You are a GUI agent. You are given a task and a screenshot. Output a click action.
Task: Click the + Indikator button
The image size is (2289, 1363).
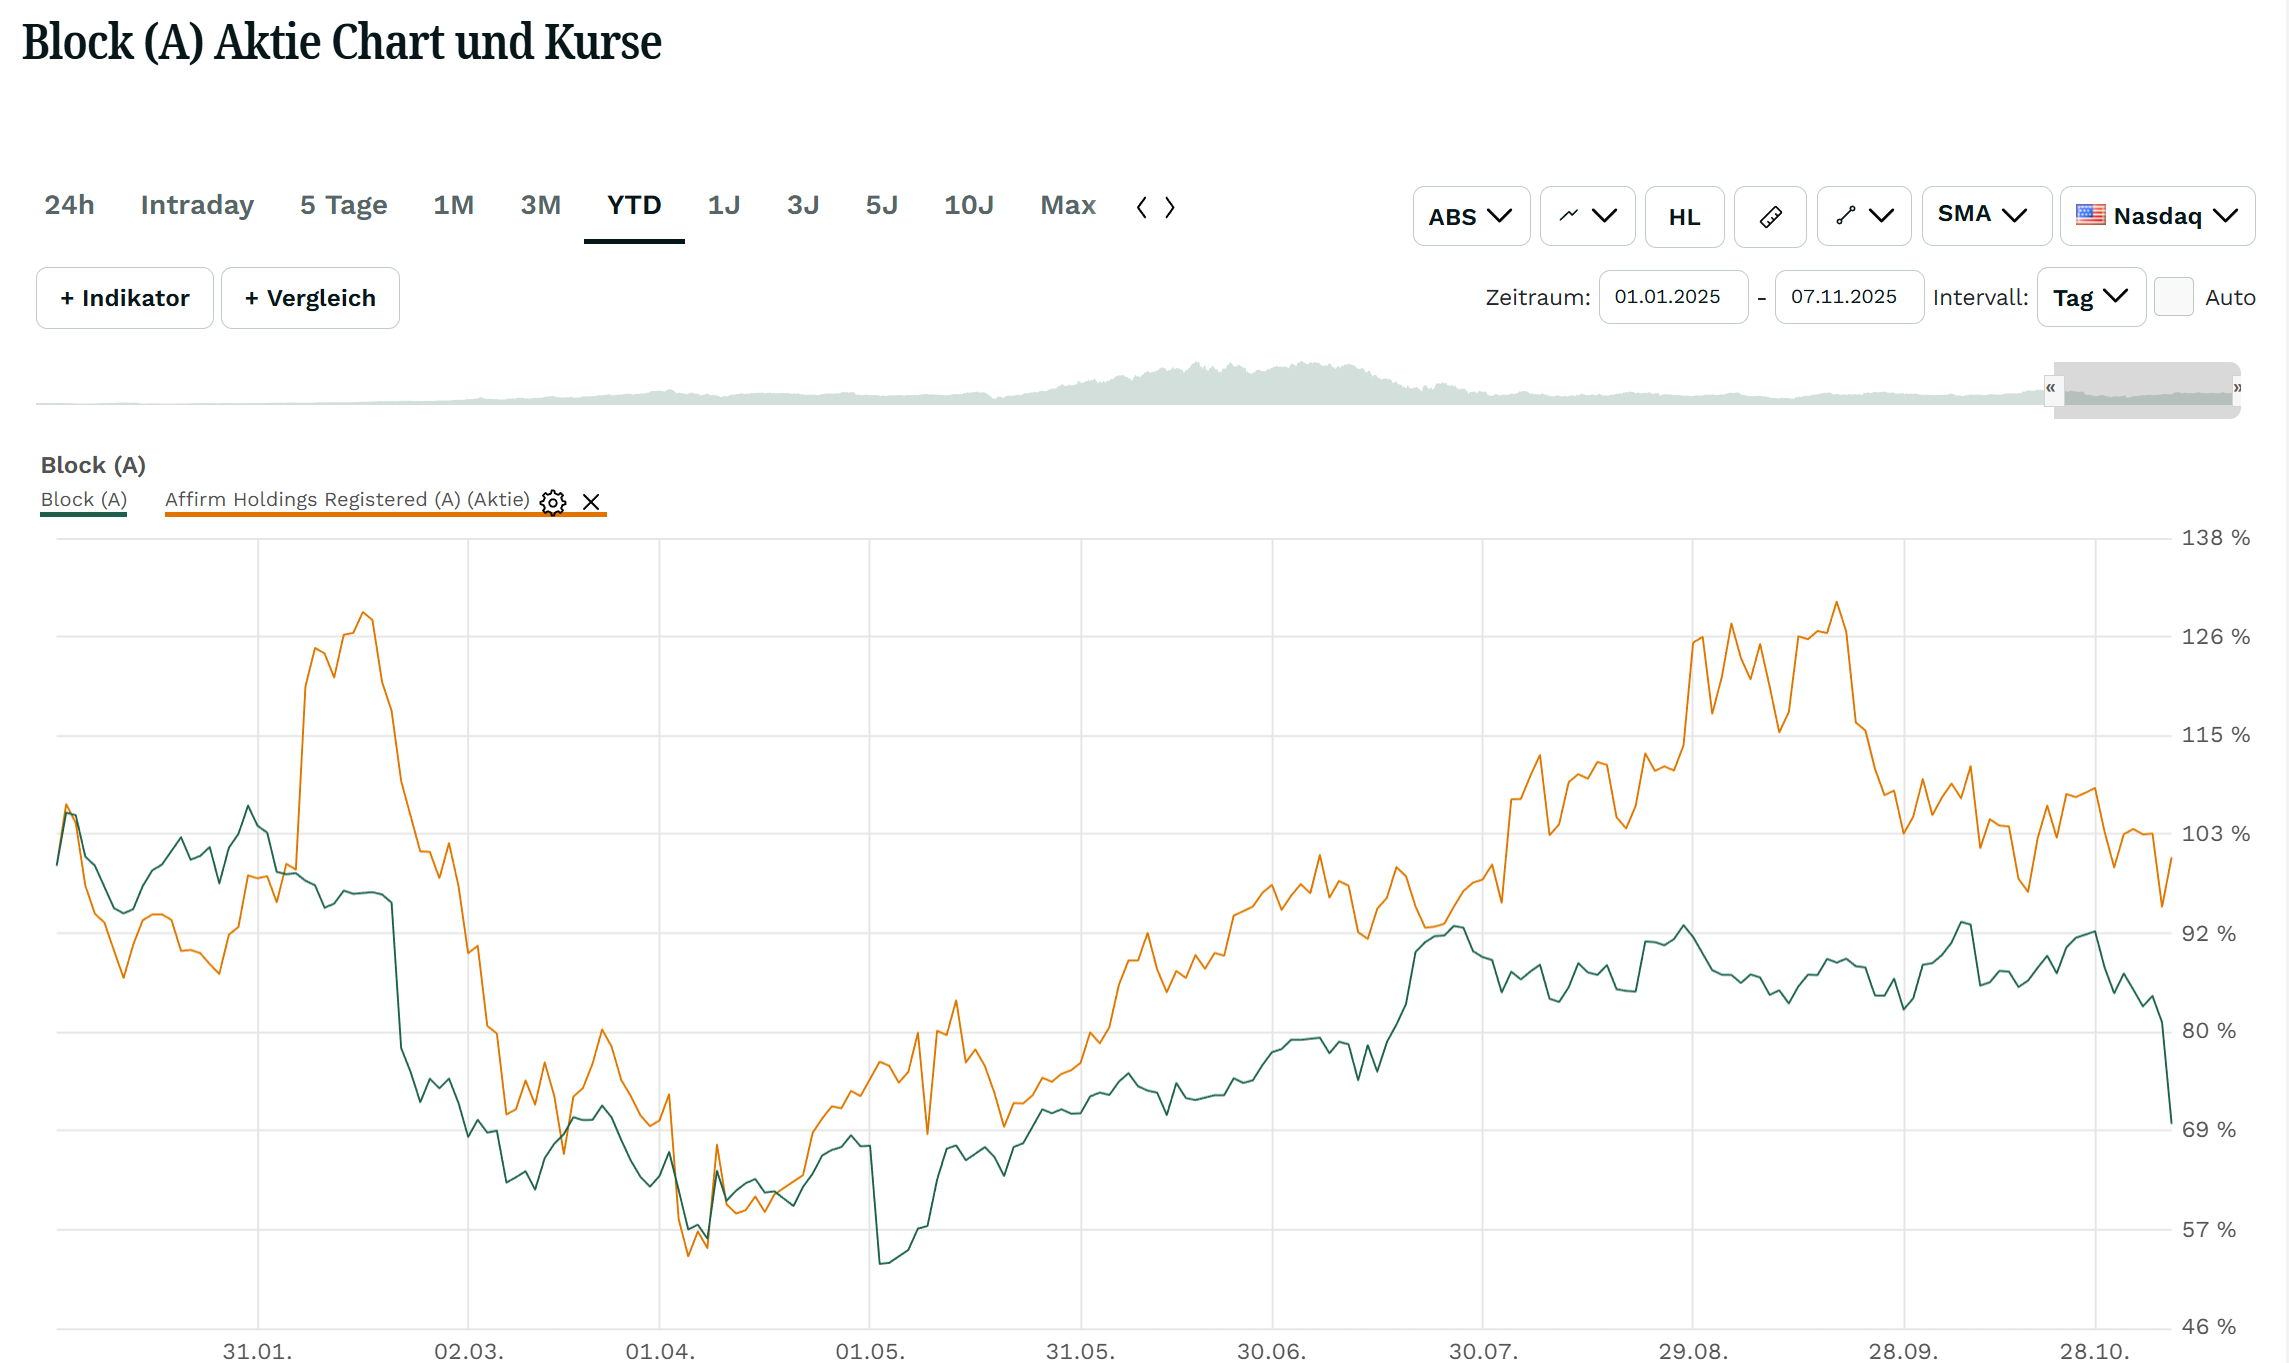[x=124, y=298]
